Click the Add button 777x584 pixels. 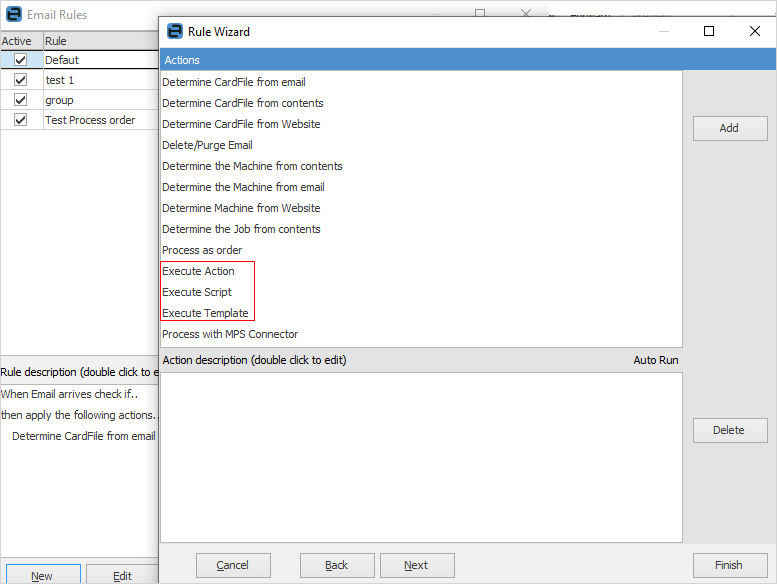pos(730,128)
